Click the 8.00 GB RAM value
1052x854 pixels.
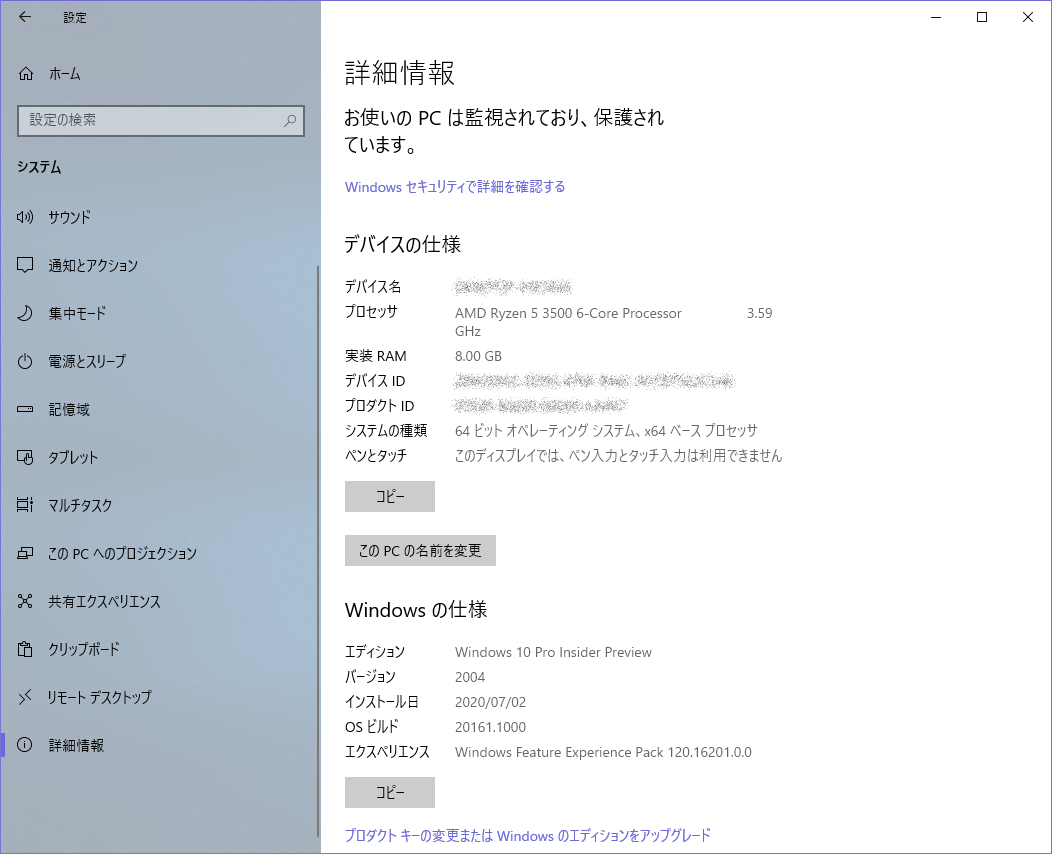478,356
